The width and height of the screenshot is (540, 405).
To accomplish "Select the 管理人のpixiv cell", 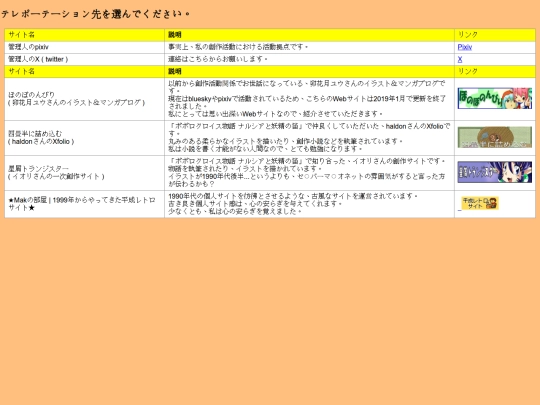I will pos(84,47).
